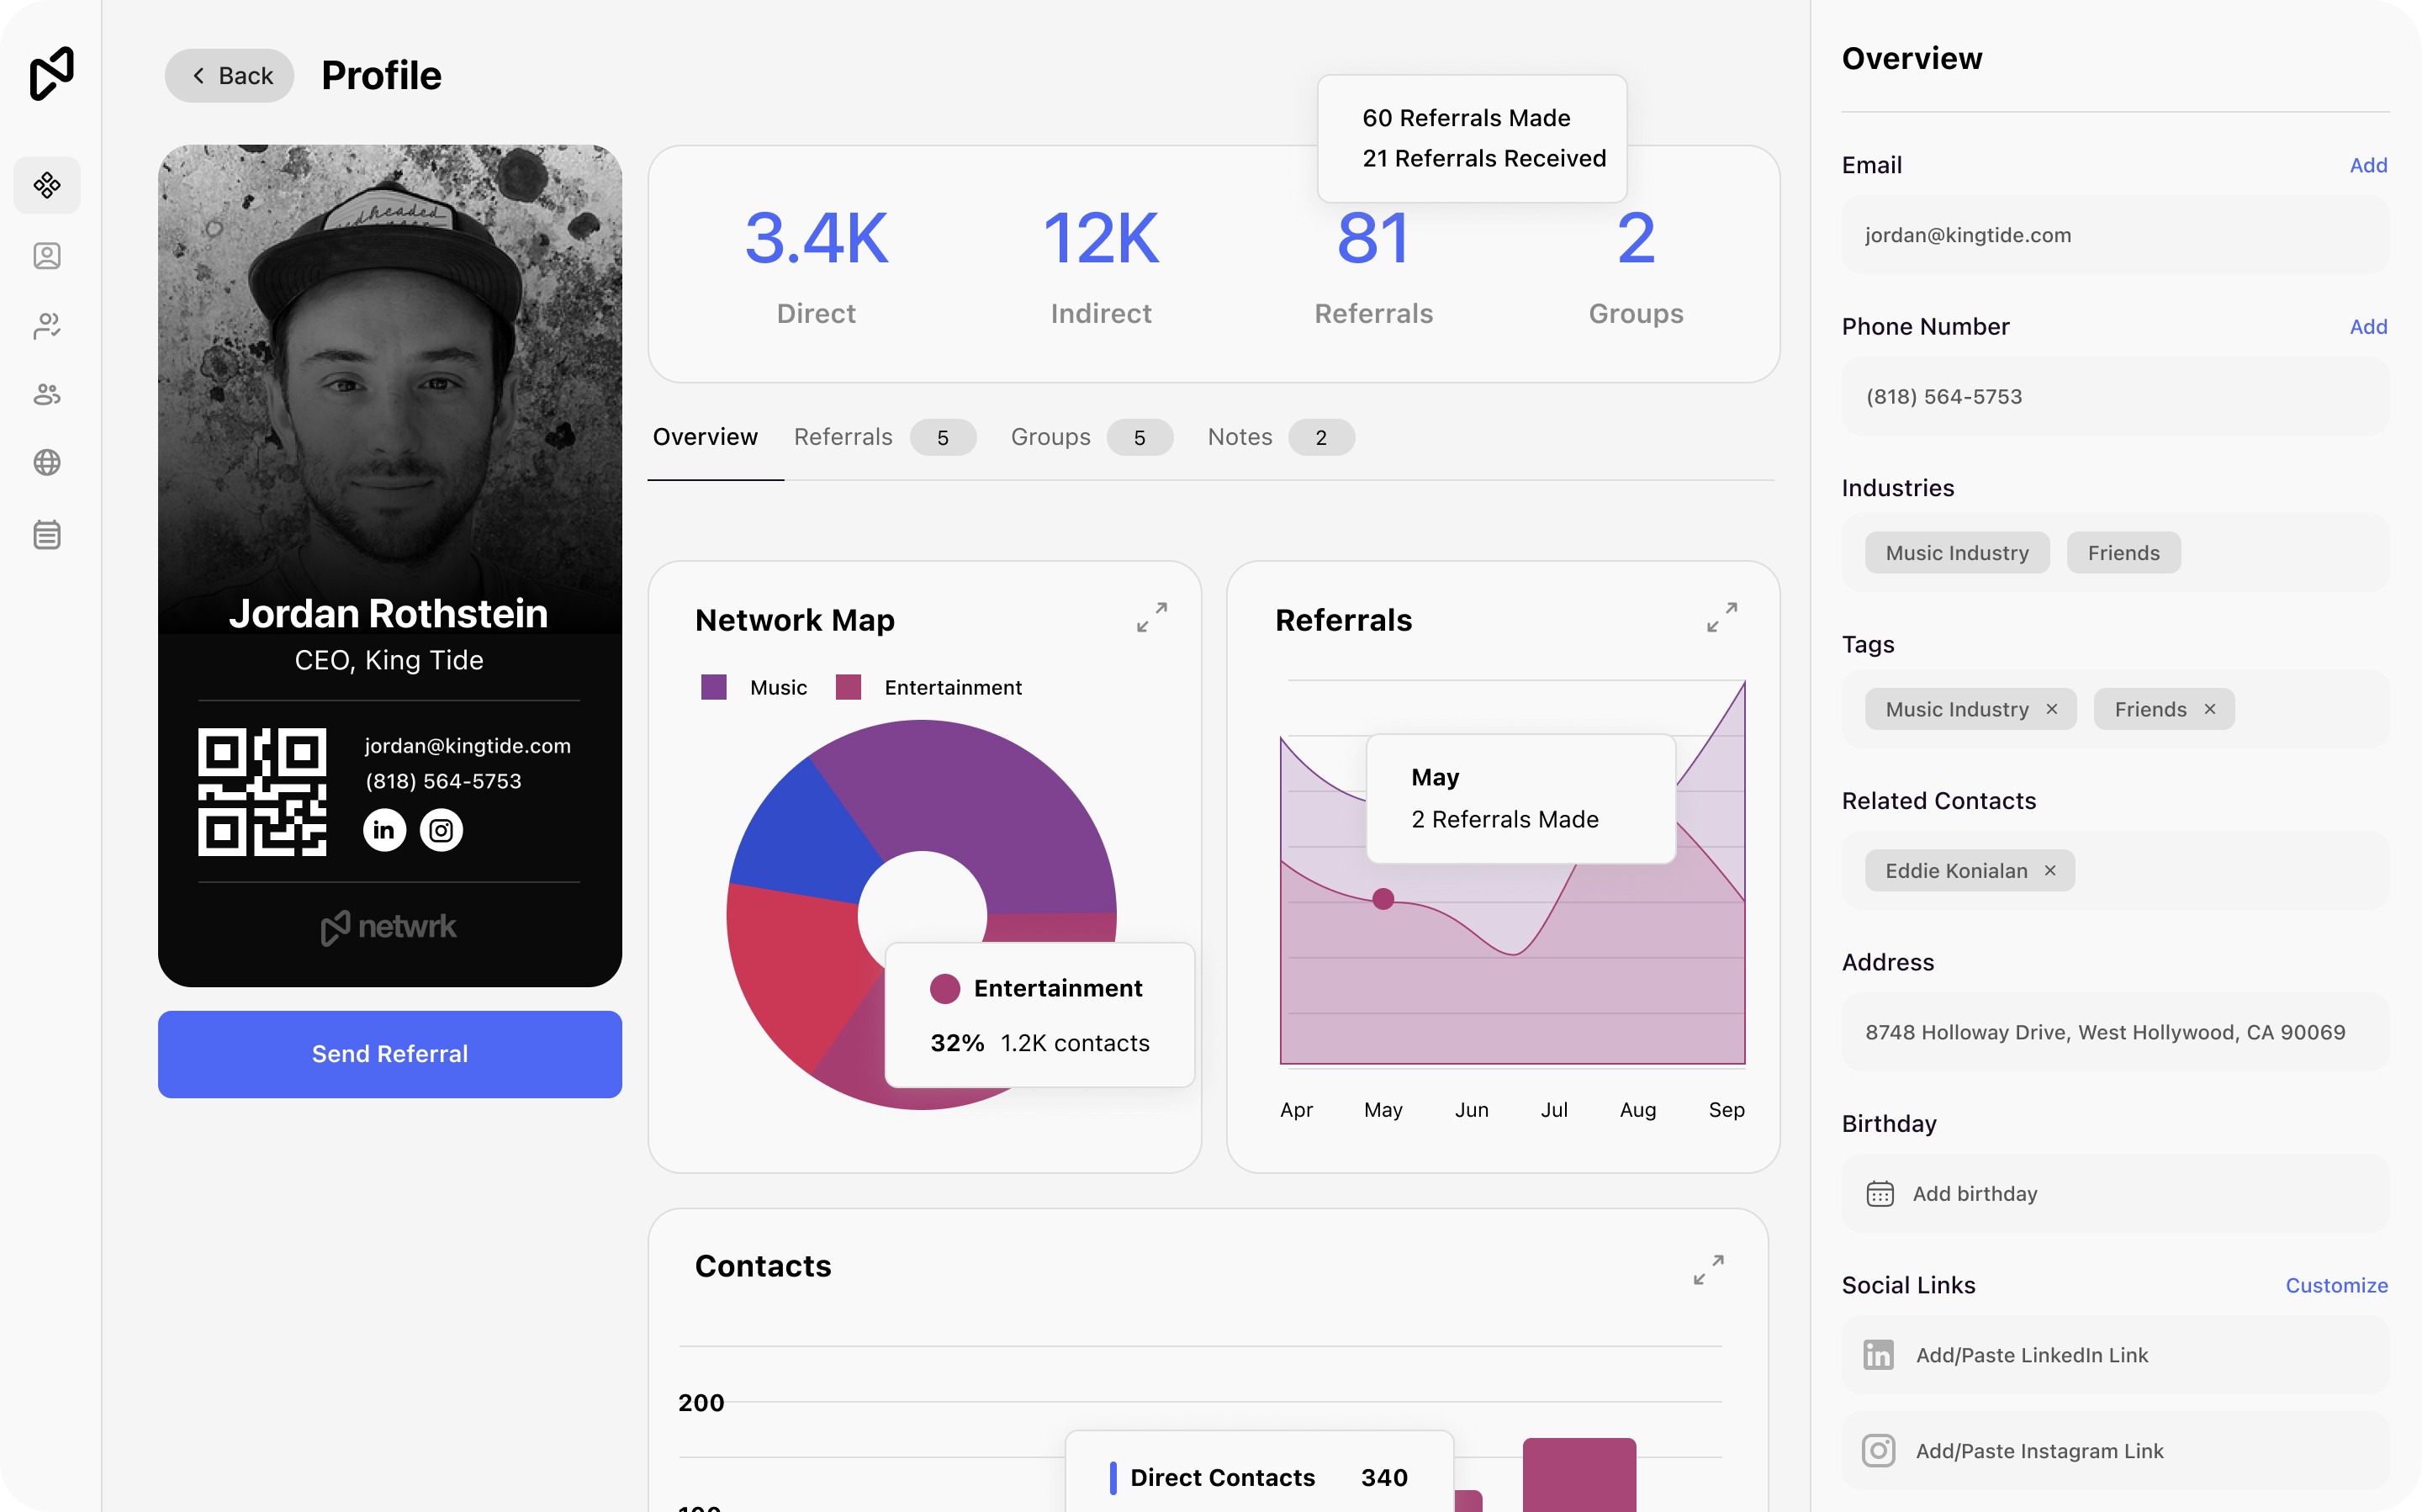The width and height of the screenshot is (2422, 1512).
Task: Remove Eddie Konialan from related contacts
Action: point(2050,871)
